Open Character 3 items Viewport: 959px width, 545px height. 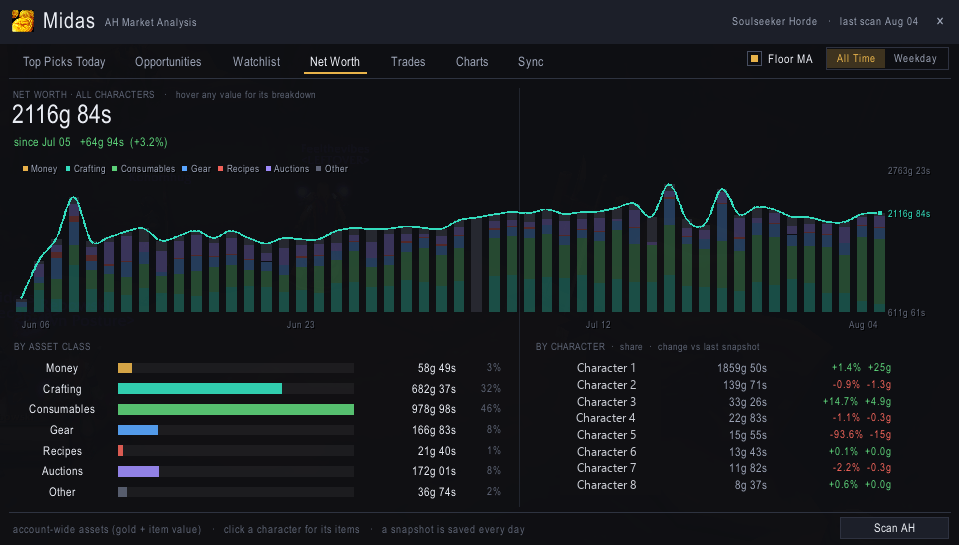(x=606, y=402)
